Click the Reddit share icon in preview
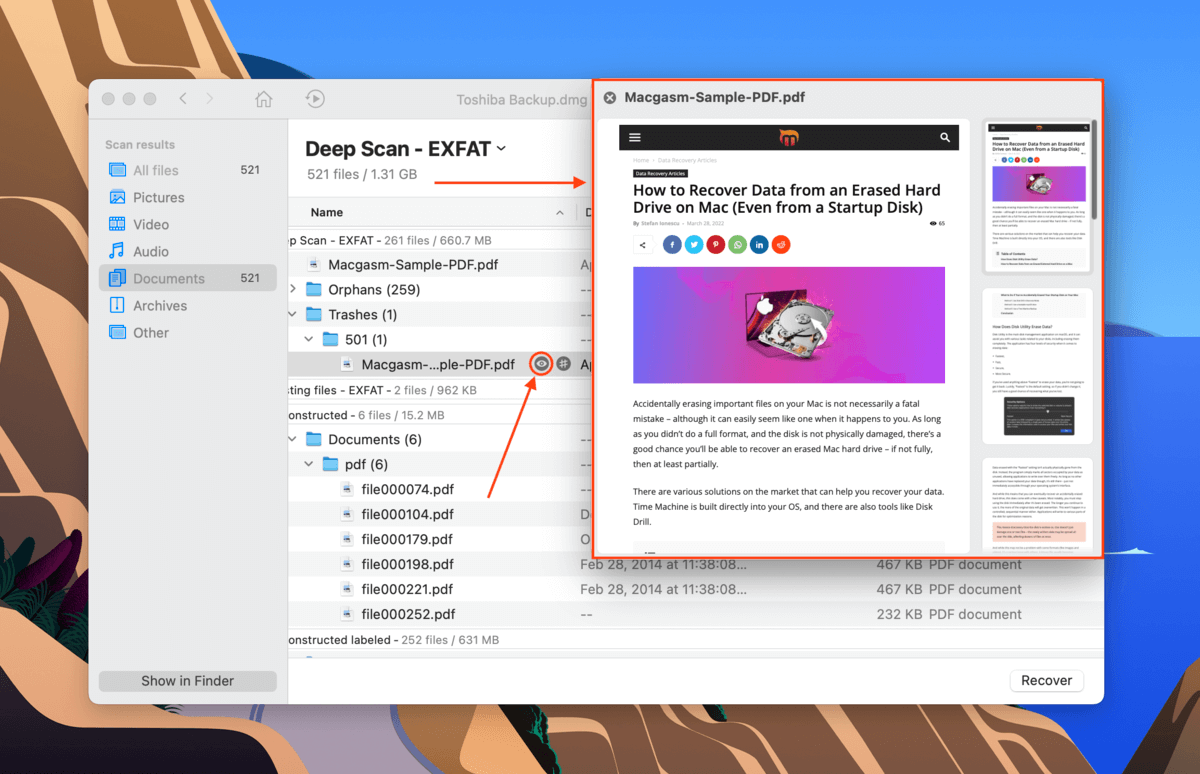This screenshot has width=1200, height=774. [782, 245]
